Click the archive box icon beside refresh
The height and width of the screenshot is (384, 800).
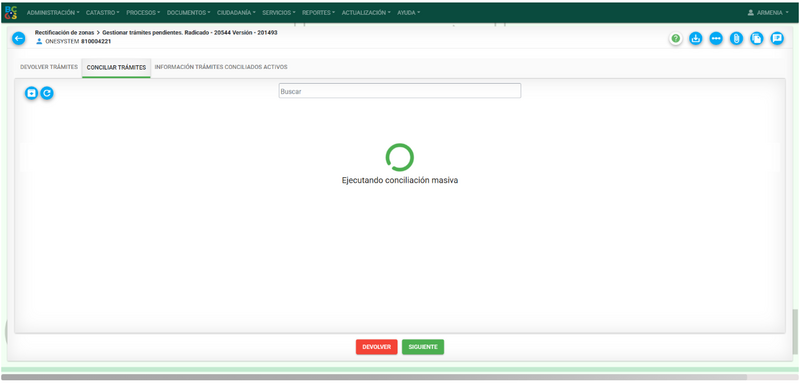tap(32, 93)
